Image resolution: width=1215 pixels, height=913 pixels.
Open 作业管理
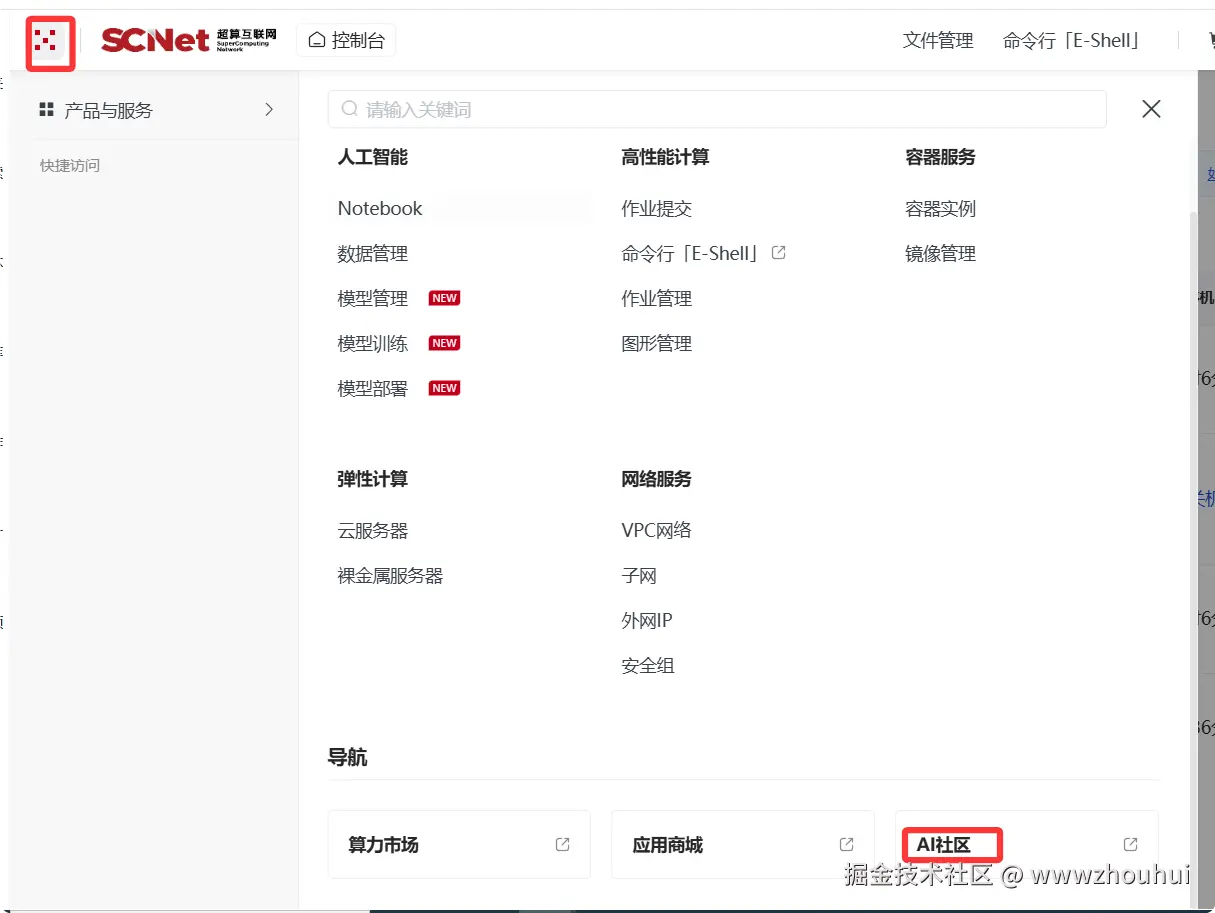656,298
